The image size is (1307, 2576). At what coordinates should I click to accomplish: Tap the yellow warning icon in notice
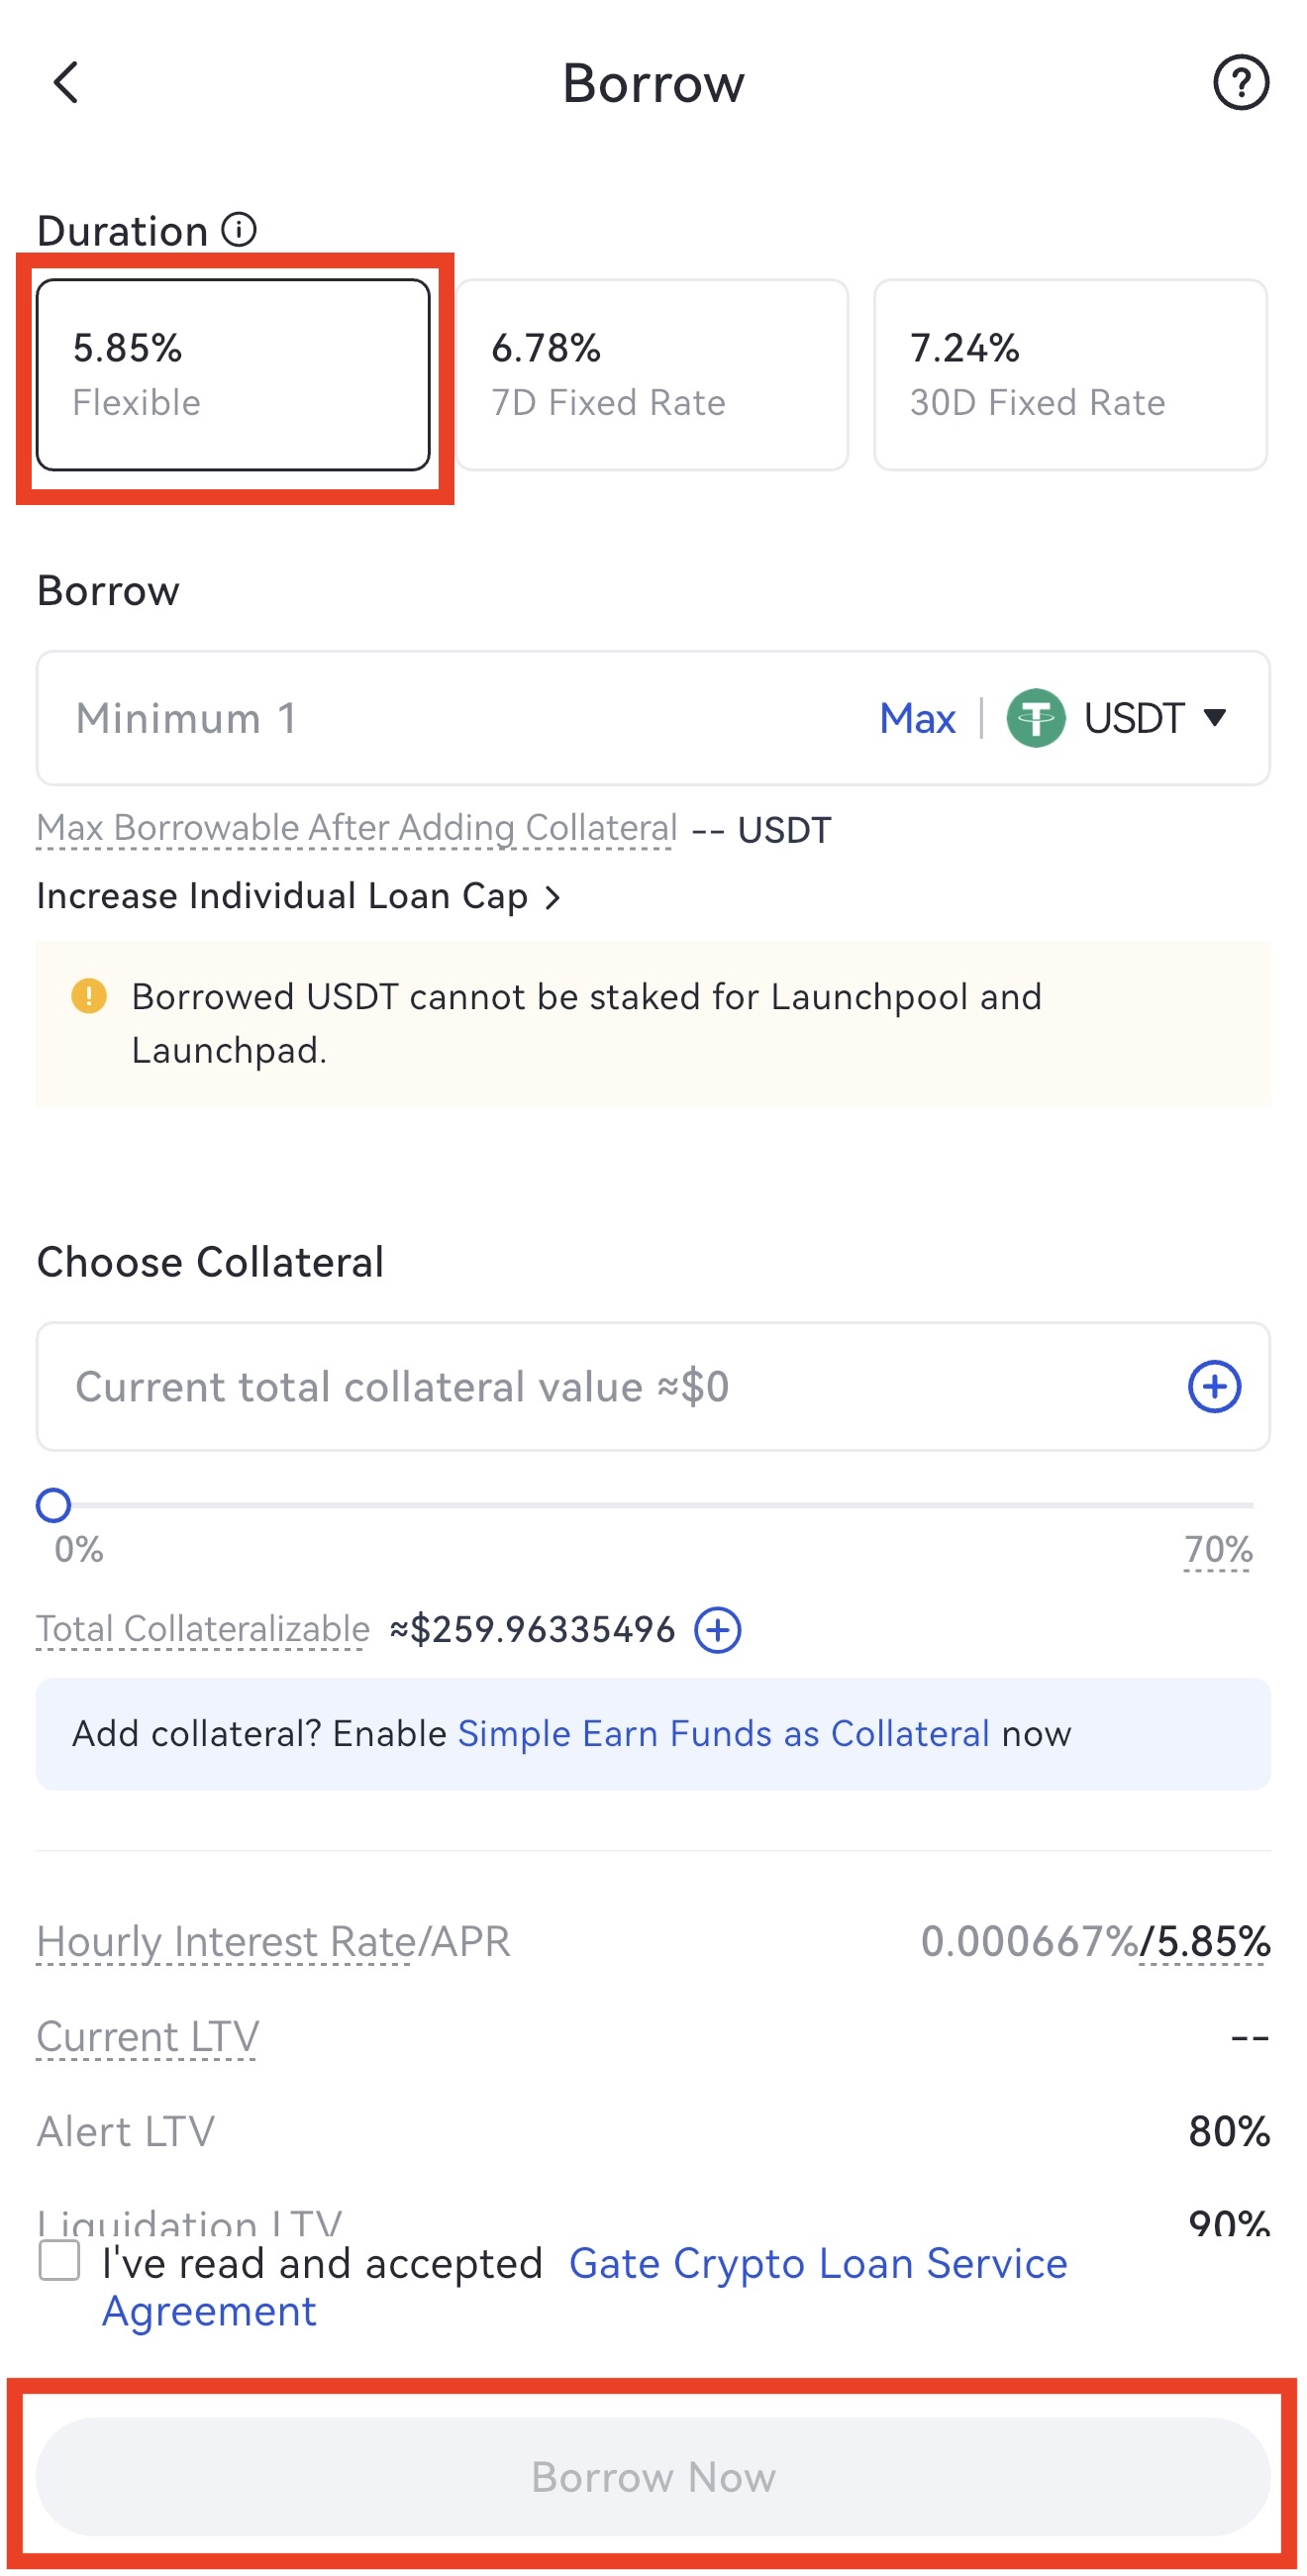(89, 996)
